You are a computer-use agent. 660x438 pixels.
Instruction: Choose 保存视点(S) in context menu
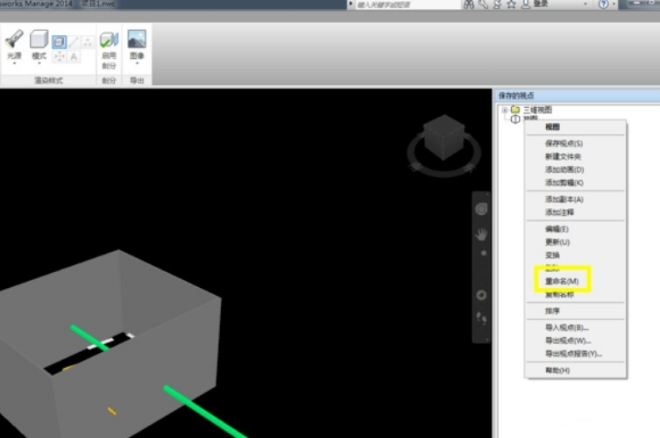[x=575, y=143]
